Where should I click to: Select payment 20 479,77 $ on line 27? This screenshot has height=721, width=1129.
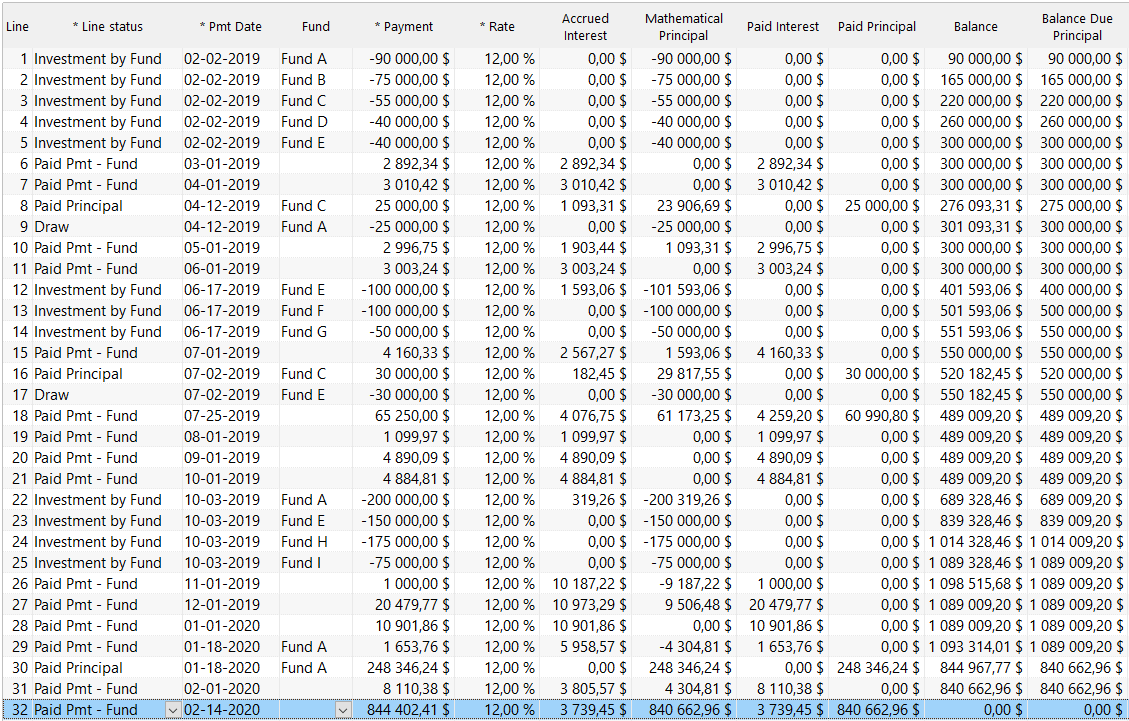point(412,605)
